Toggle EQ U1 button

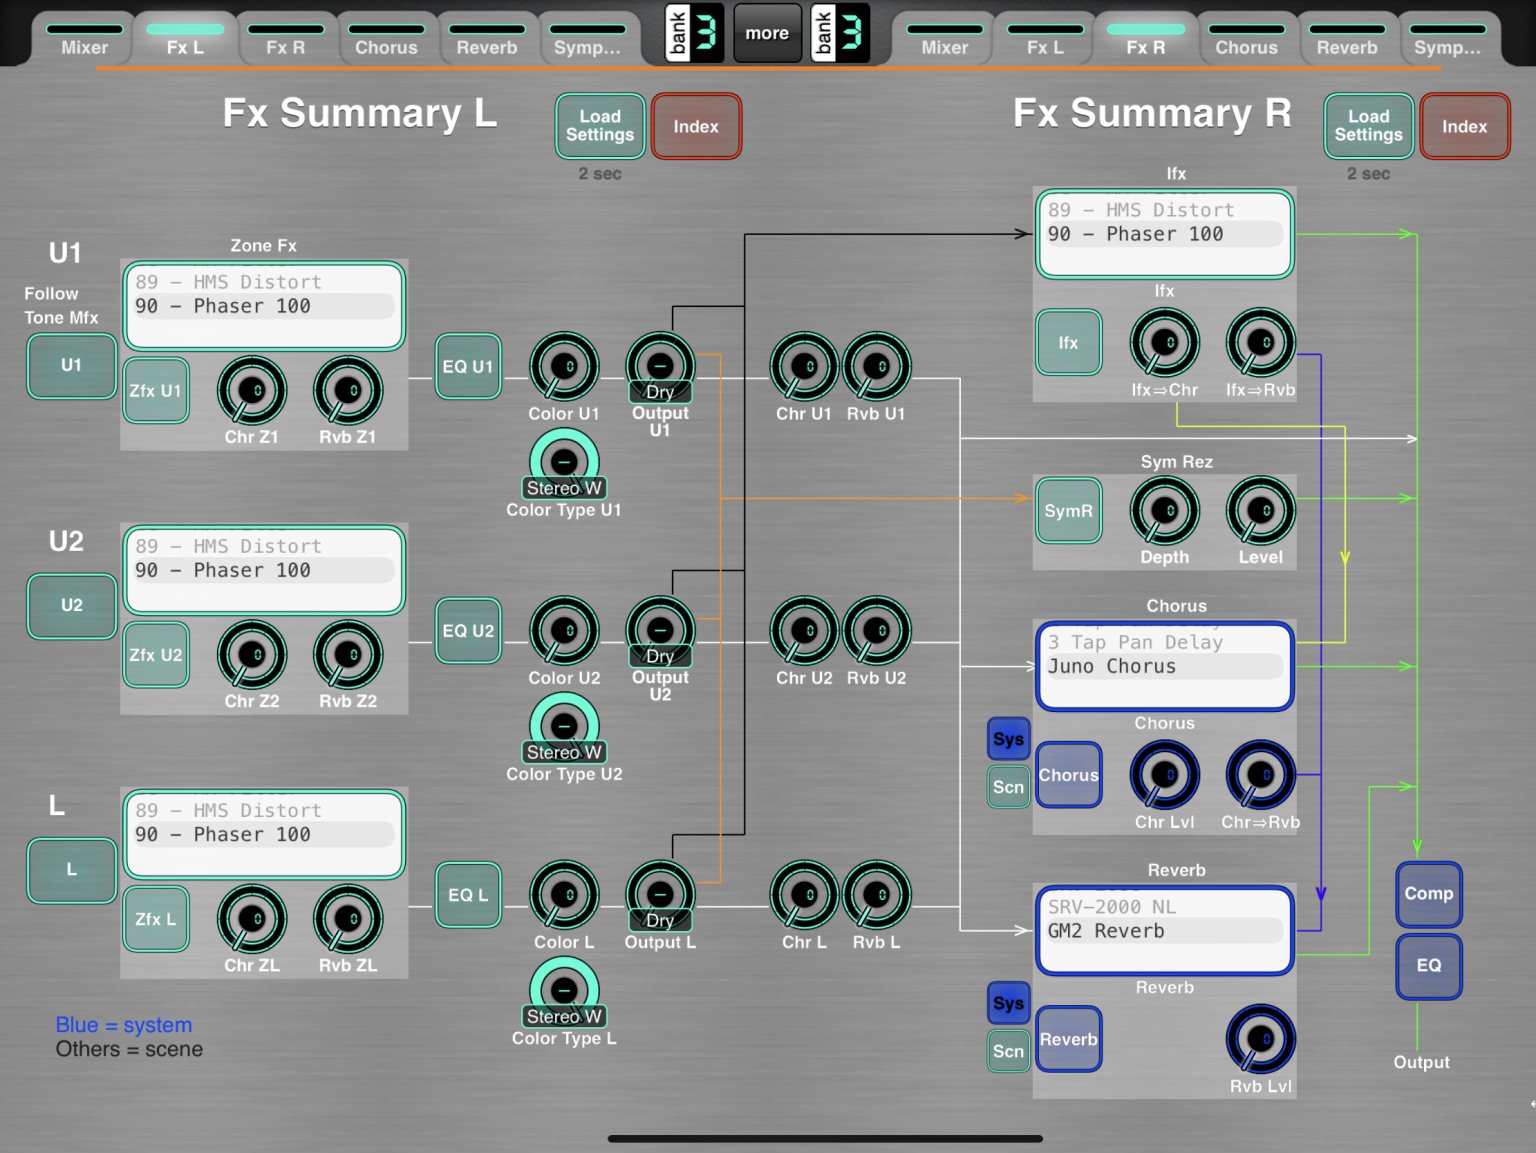coord(468,366)
